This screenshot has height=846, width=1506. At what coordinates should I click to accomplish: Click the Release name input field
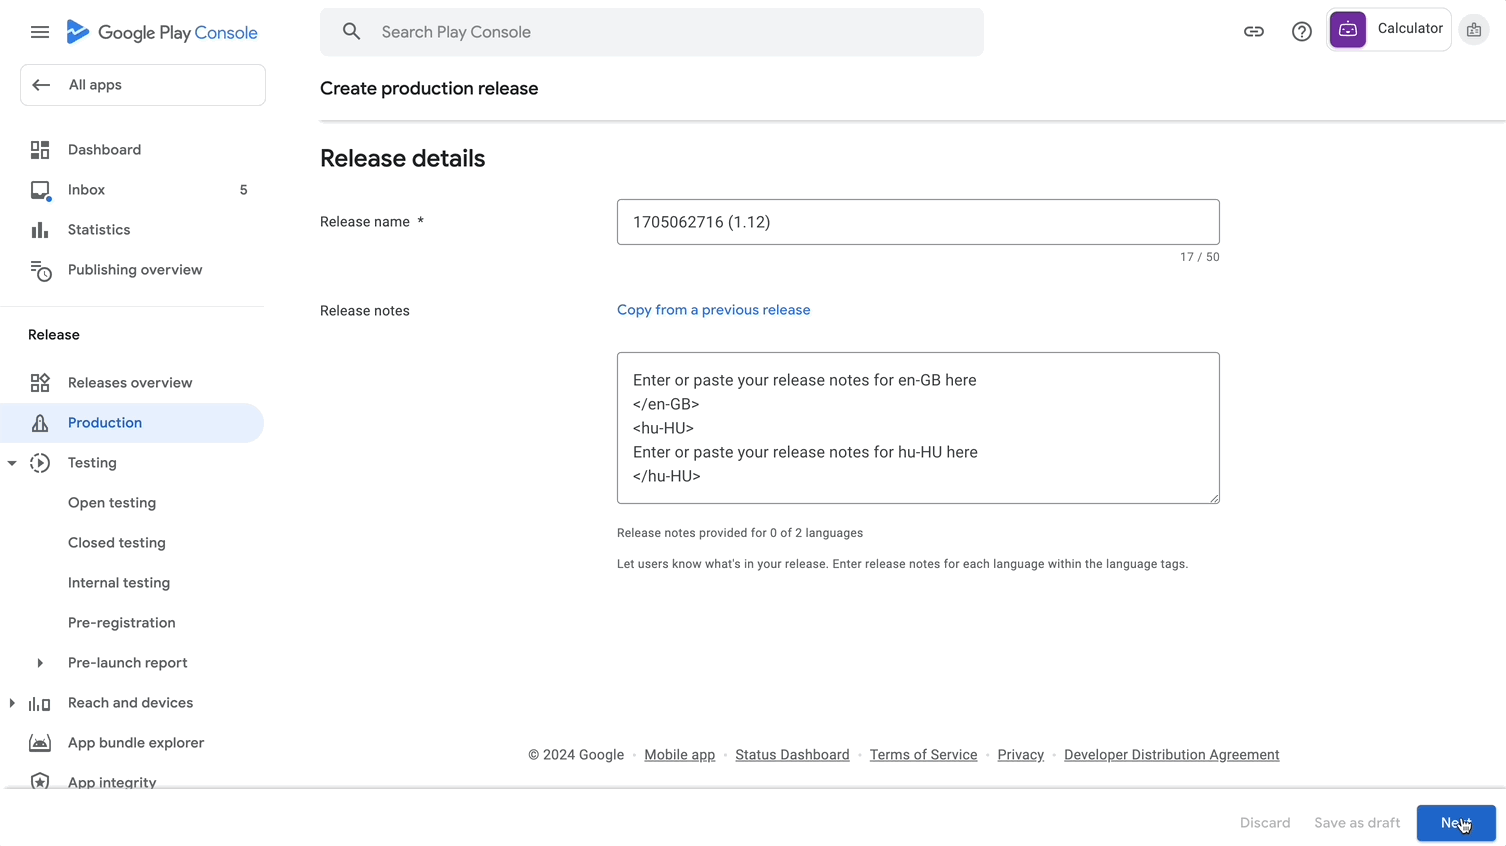point(918,221)
